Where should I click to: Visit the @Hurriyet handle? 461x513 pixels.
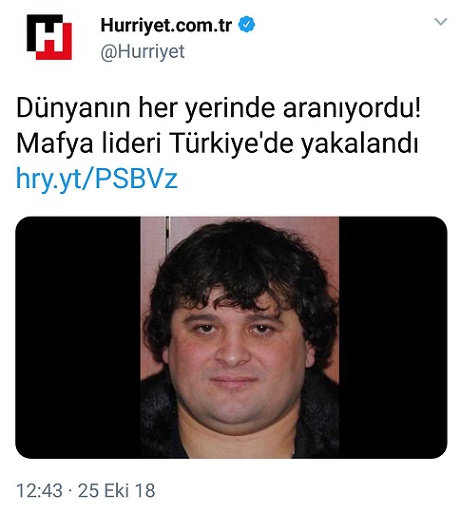tap(142, 52)
